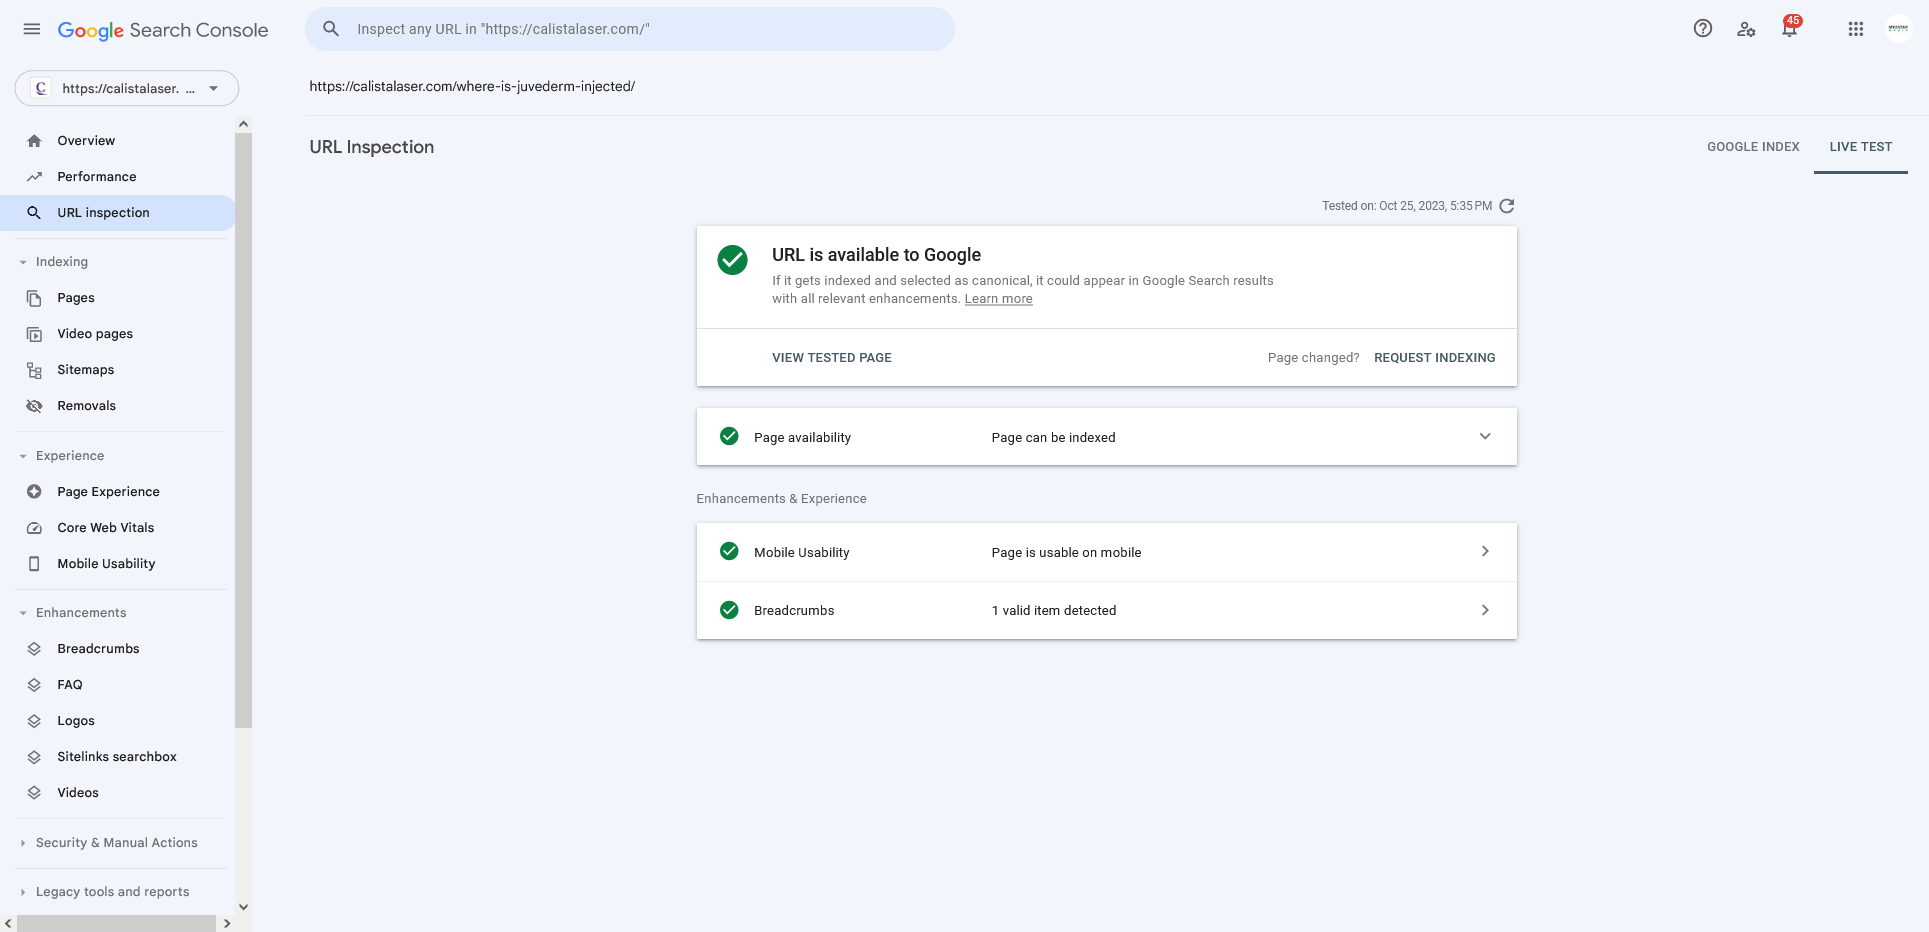Follow the Learn more link
Viewport: 1929px width, 932px height.
(998, 299)
